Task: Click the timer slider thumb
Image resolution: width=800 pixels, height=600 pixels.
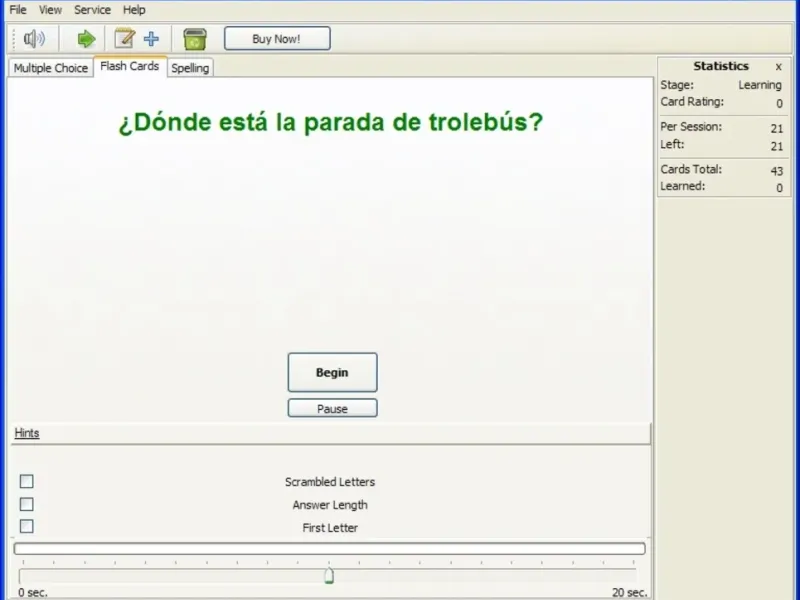Action: [x=329, y=576]
